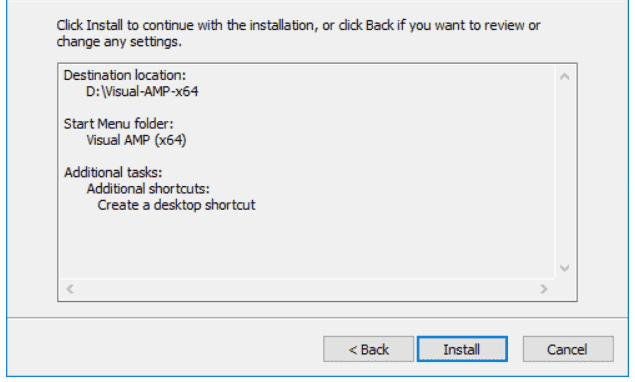Click the horizontal scroll left arrow
The image size is (635, 382).
point(70,289)
